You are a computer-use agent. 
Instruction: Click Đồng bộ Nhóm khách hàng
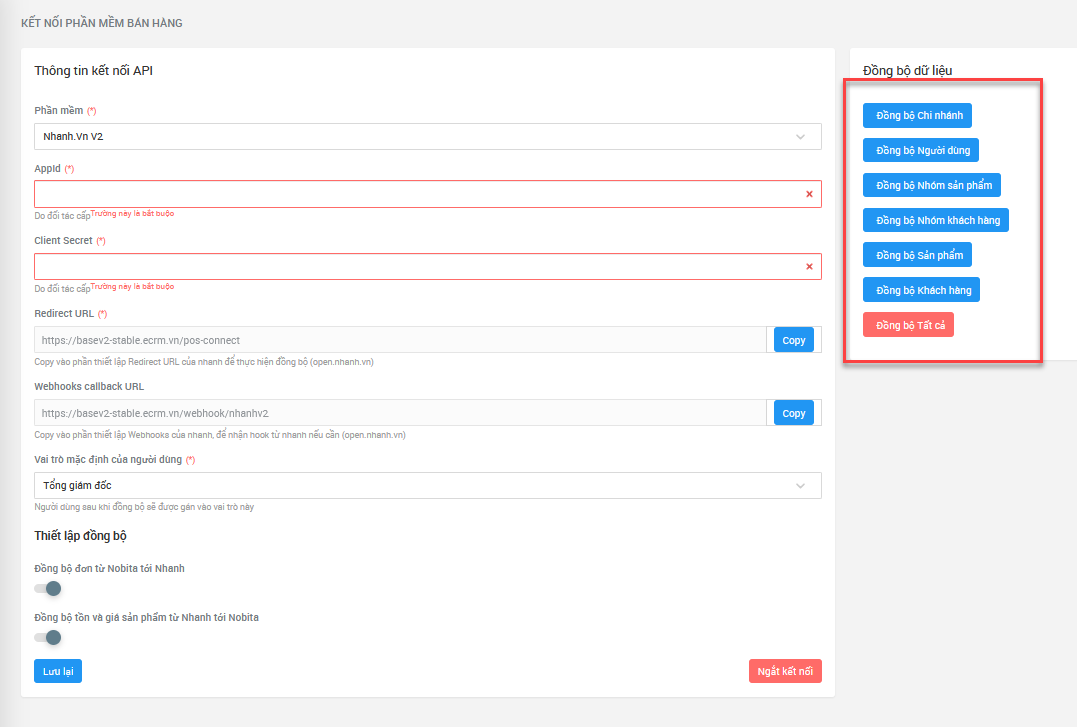pyautogui.click(x=935, y=220)
